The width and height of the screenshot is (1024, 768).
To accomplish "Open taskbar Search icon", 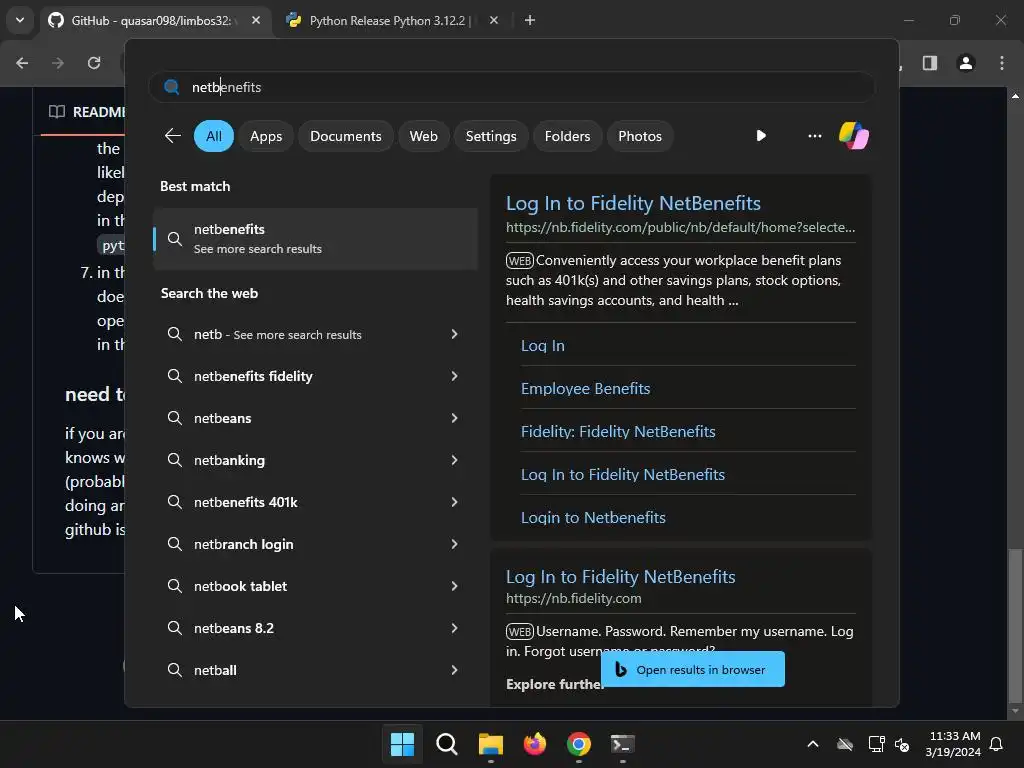I will [447, 744].
